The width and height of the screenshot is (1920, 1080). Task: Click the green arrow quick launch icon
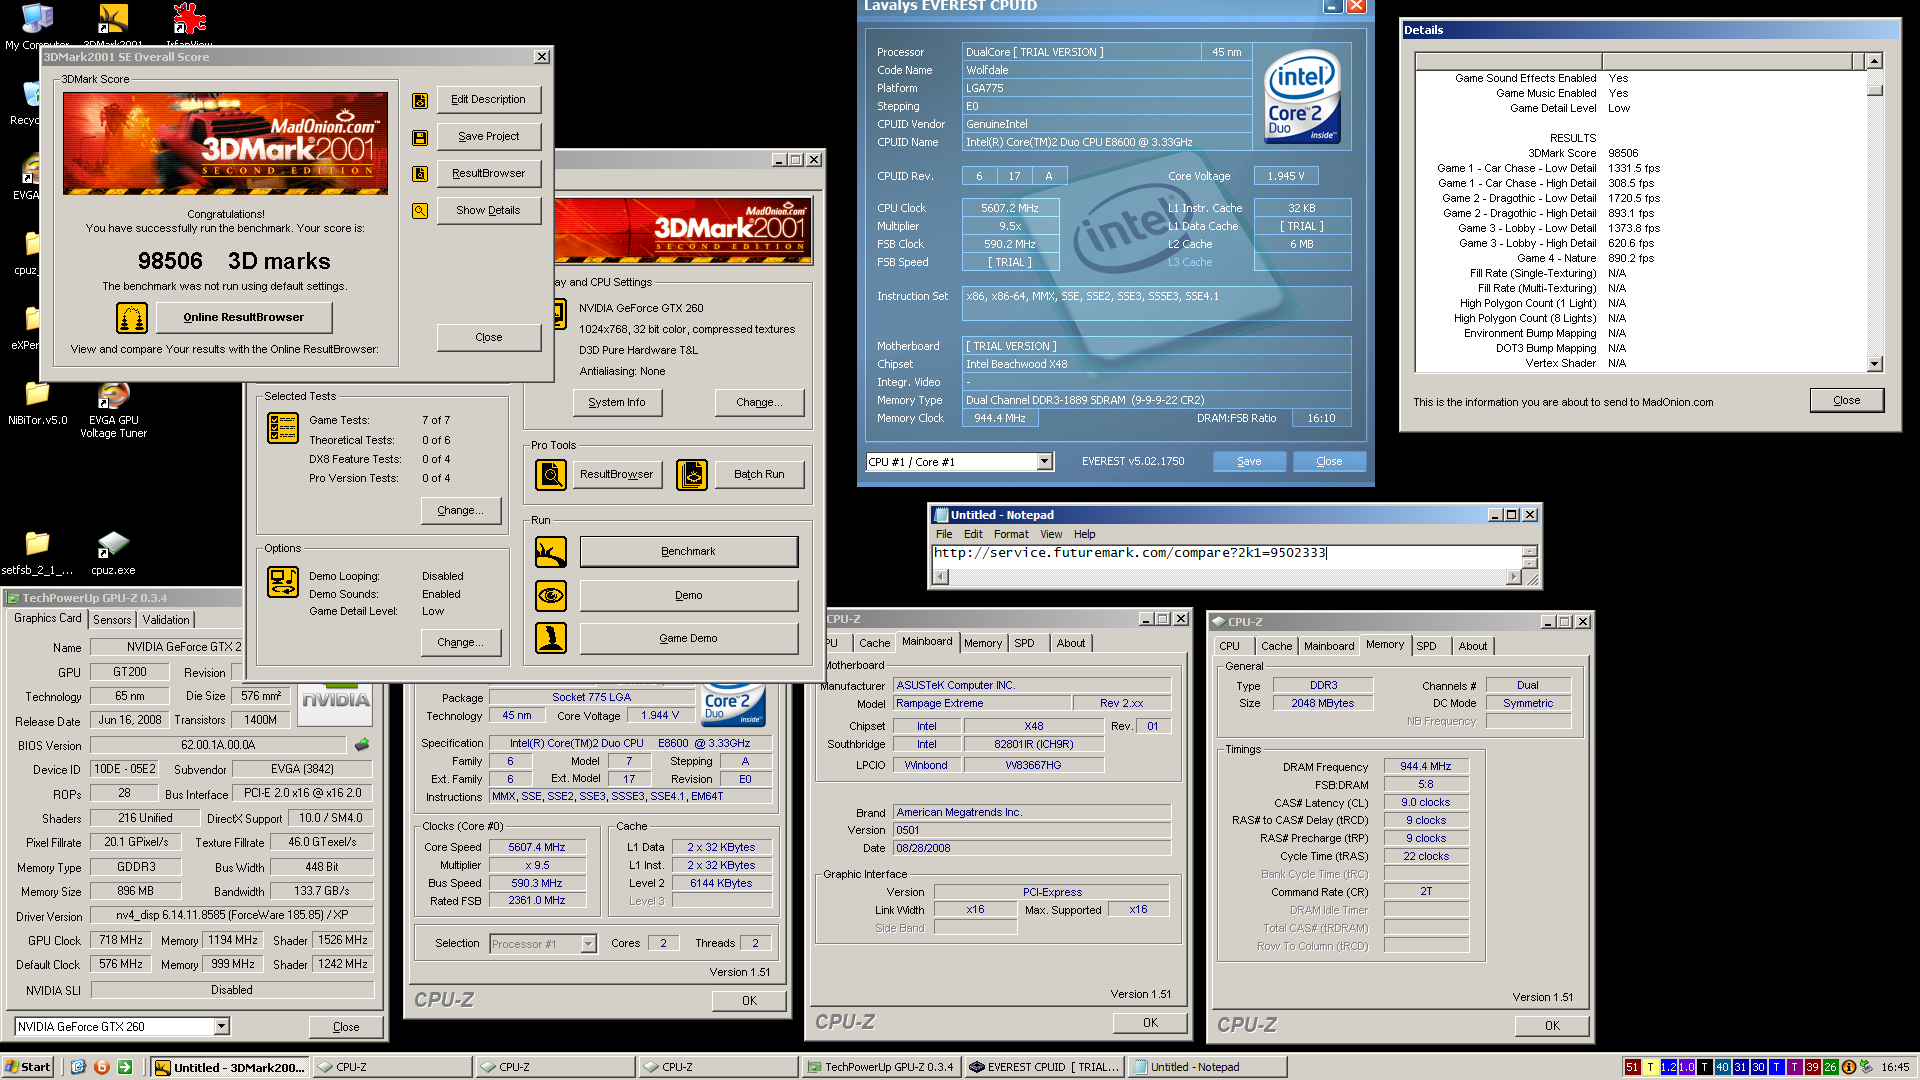125,1067
